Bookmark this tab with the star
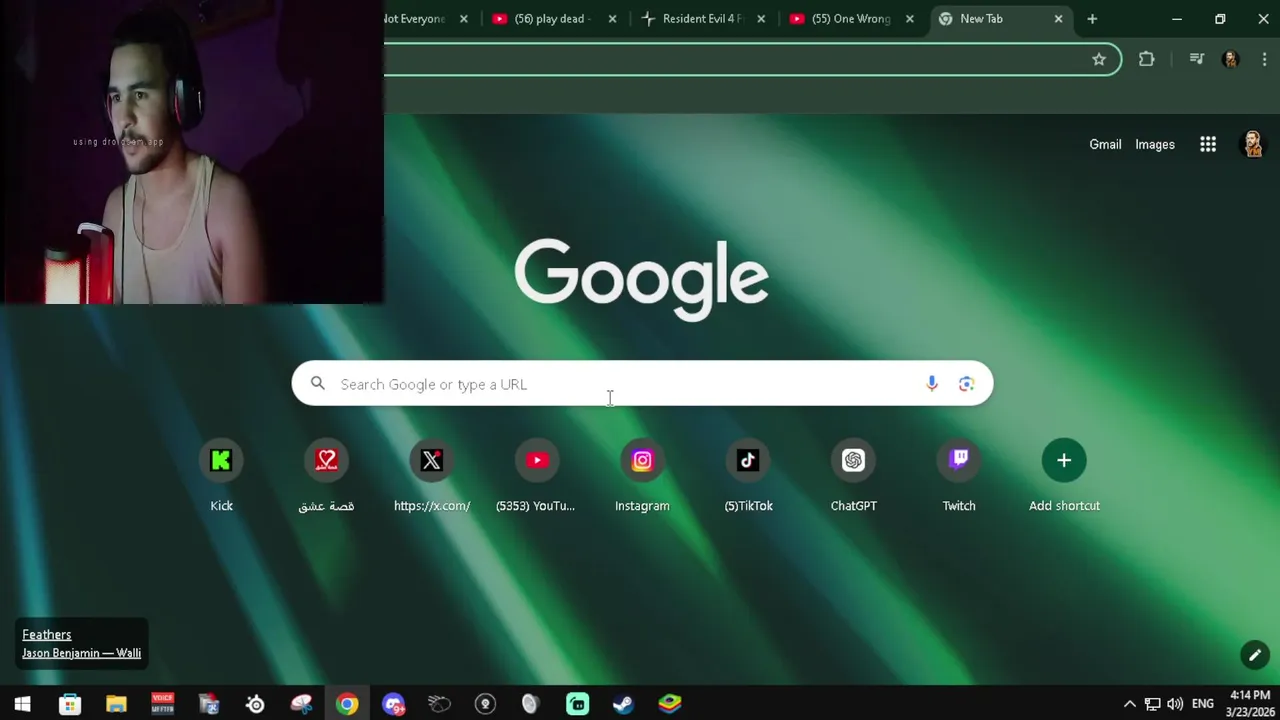This screenshot has width=1280, height=720. [1099, 60]
